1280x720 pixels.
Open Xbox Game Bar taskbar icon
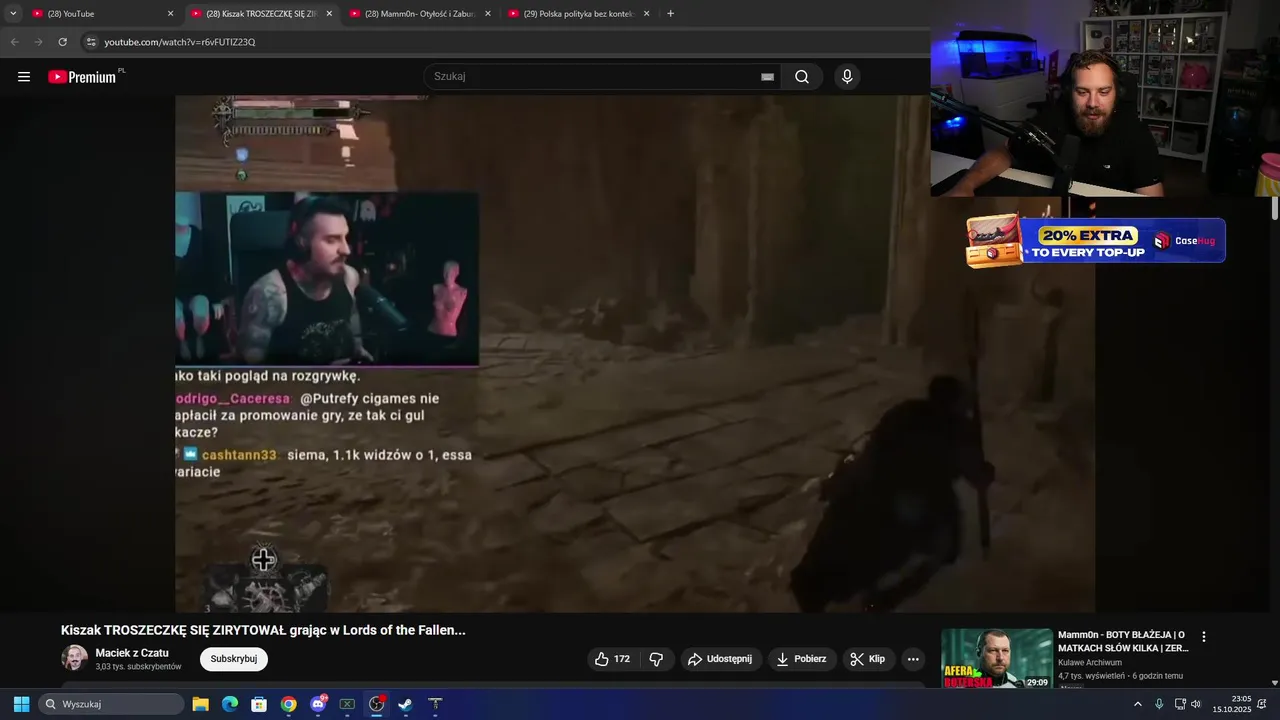tap(347, 704)
